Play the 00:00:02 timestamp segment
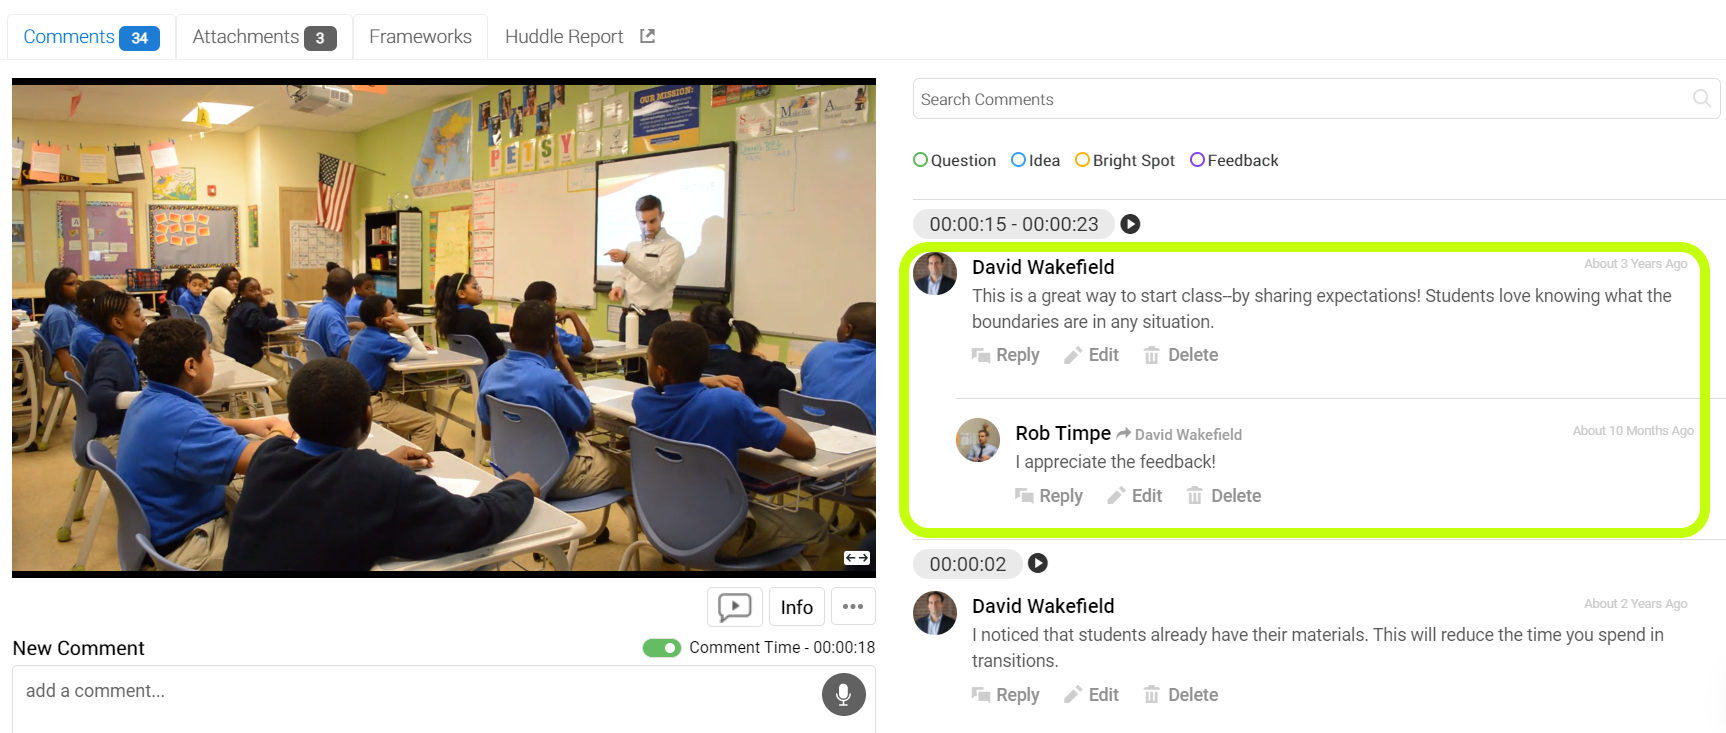 [1038, 563]
